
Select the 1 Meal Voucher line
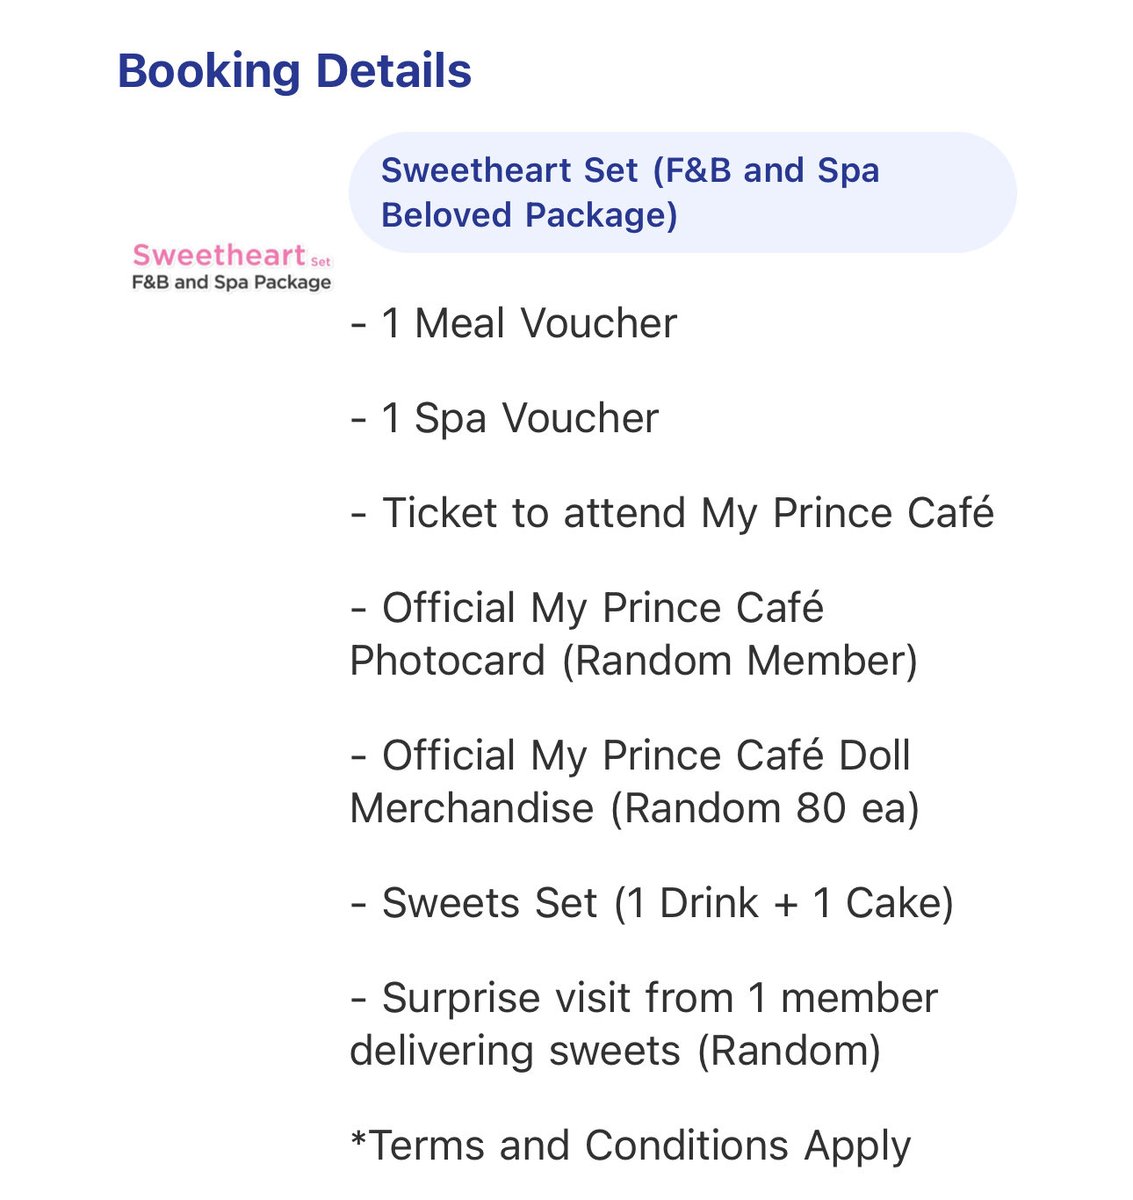click(513, 323)
